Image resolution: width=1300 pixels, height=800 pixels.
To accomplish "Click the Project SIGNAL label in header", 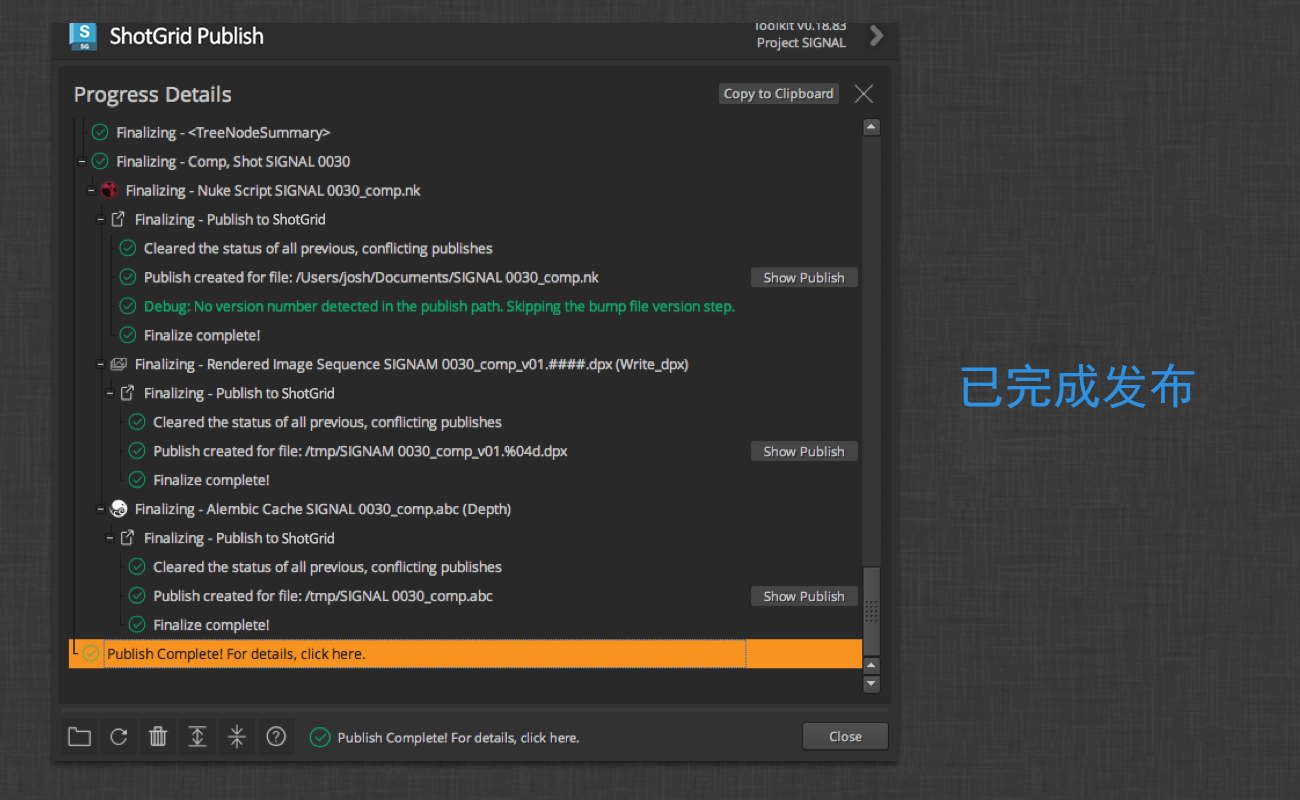I will [801, 43].
